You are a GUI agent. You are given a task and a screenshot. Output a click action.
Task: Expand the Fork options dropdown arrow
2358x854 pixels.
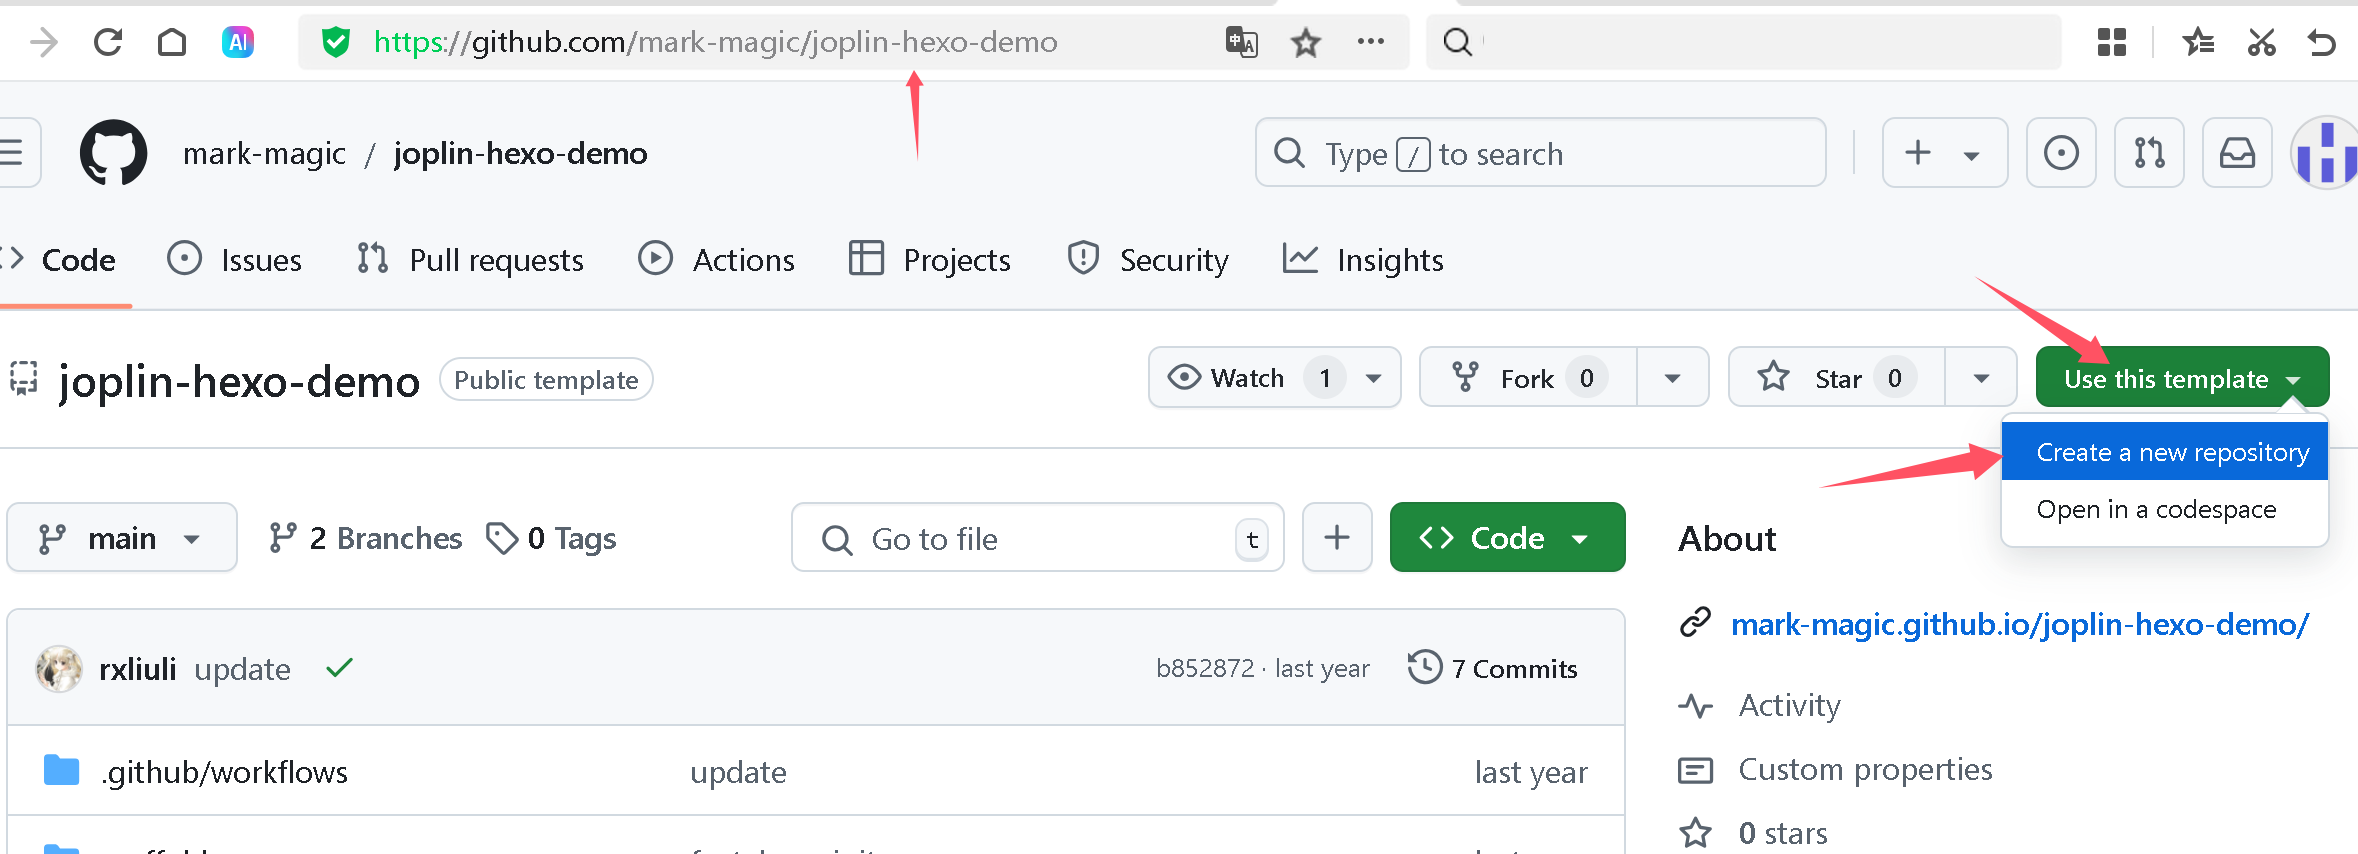pyautogui.click(x=1672, y=378)
